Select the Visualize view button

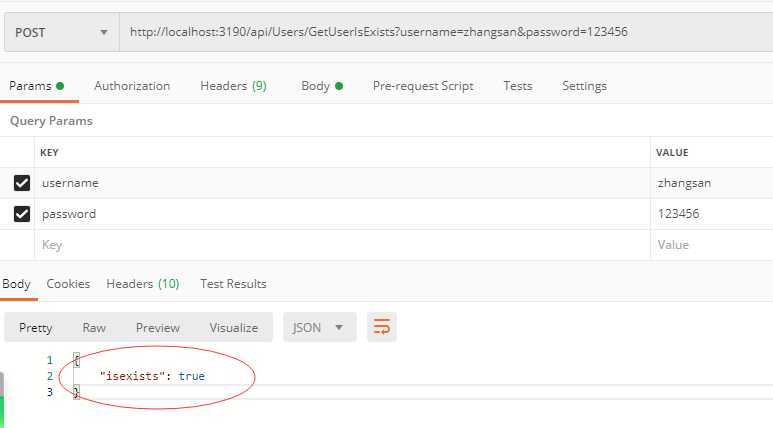pos(234,328)
